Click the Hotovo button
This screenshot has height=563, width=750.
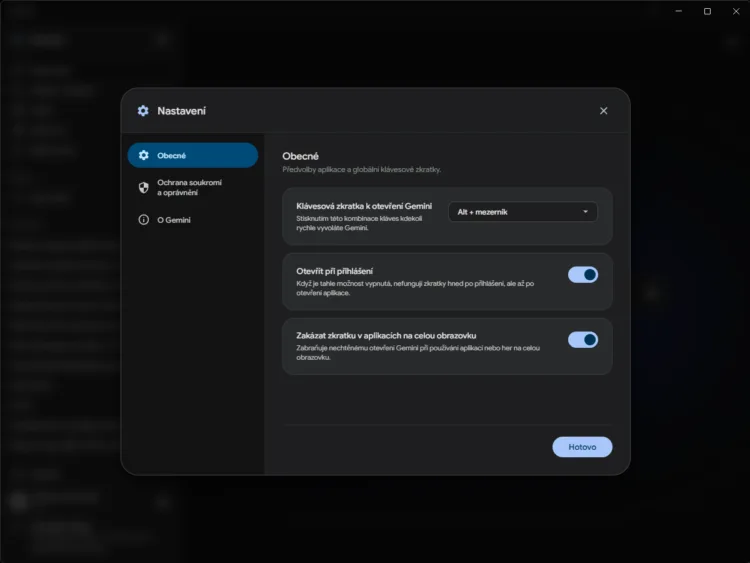[582, 447]
